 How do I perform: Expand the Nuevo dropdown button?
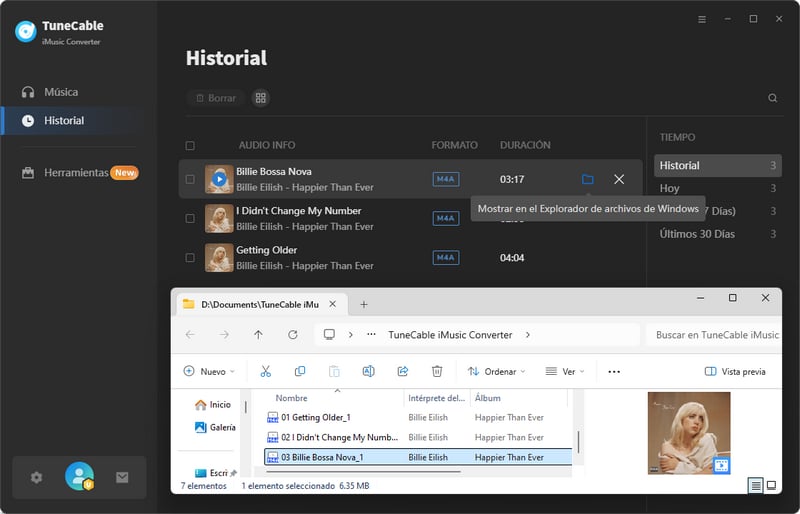pyautogui.click(x=209, y=371)
